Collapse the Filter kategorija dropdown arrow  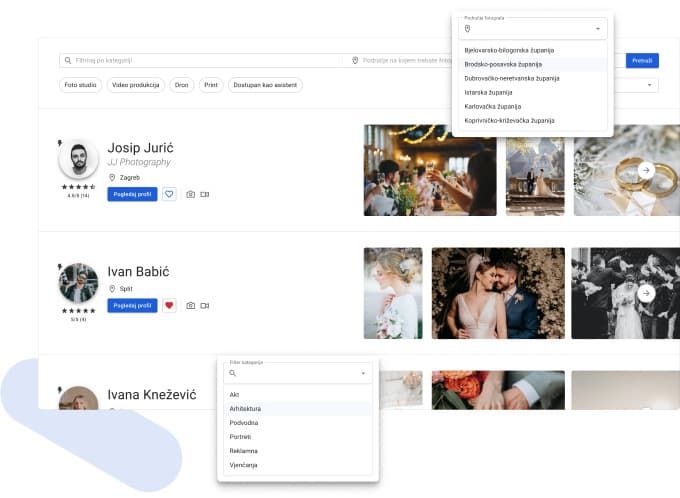coord(363,374)
